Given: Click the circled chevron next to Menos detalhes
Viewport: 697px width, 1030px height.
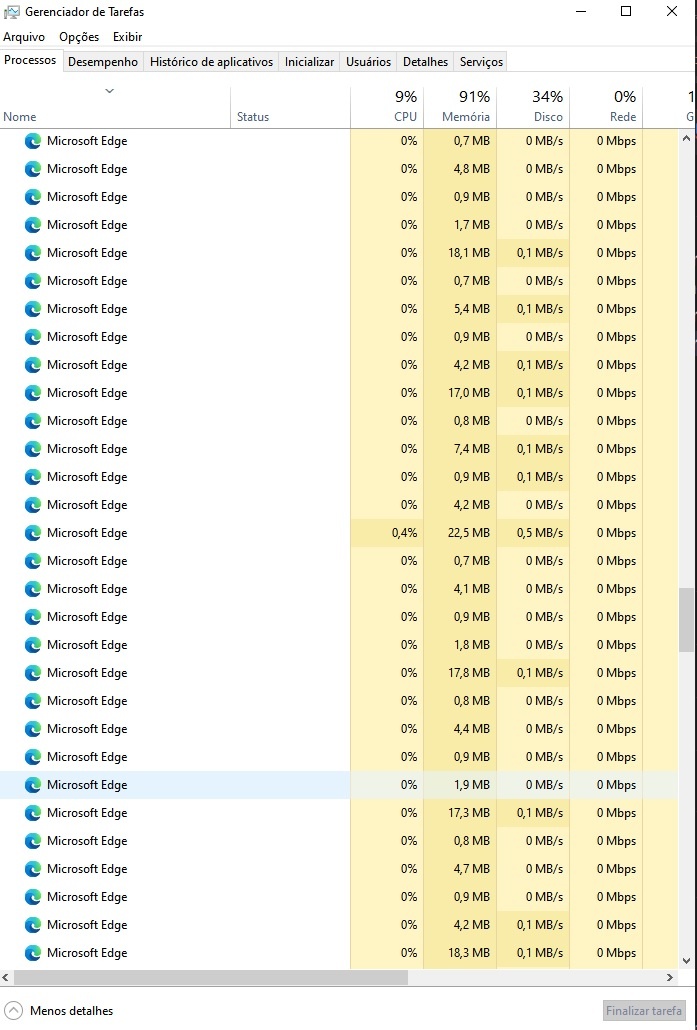Looking at the screenshot, I should pos(12,1010).
